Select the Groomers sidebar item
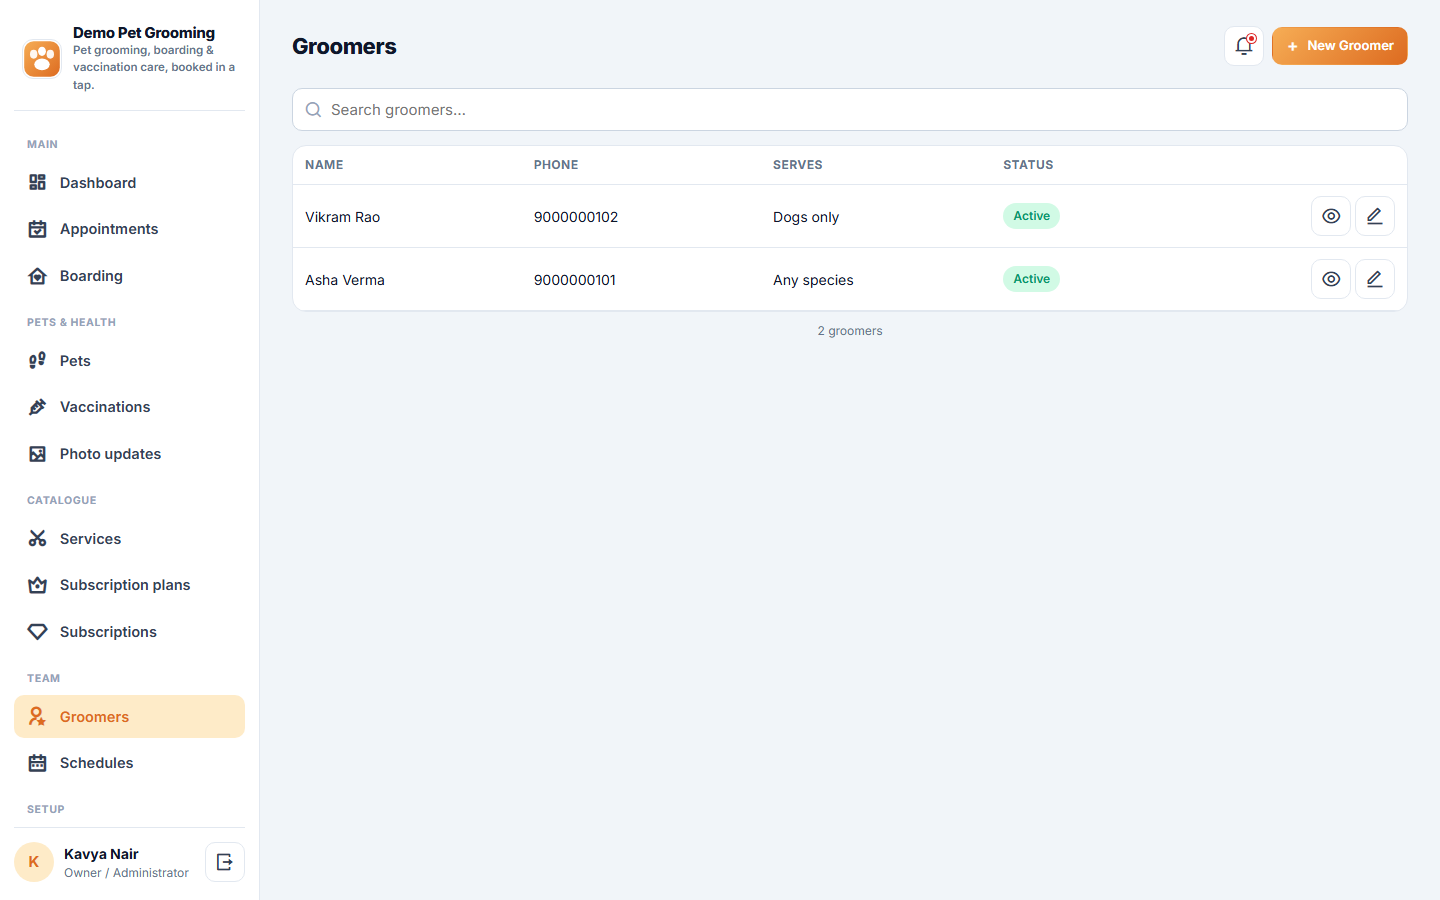Image resolution: width=1440 pixels, height=900 pixels. tap(129, 717)
